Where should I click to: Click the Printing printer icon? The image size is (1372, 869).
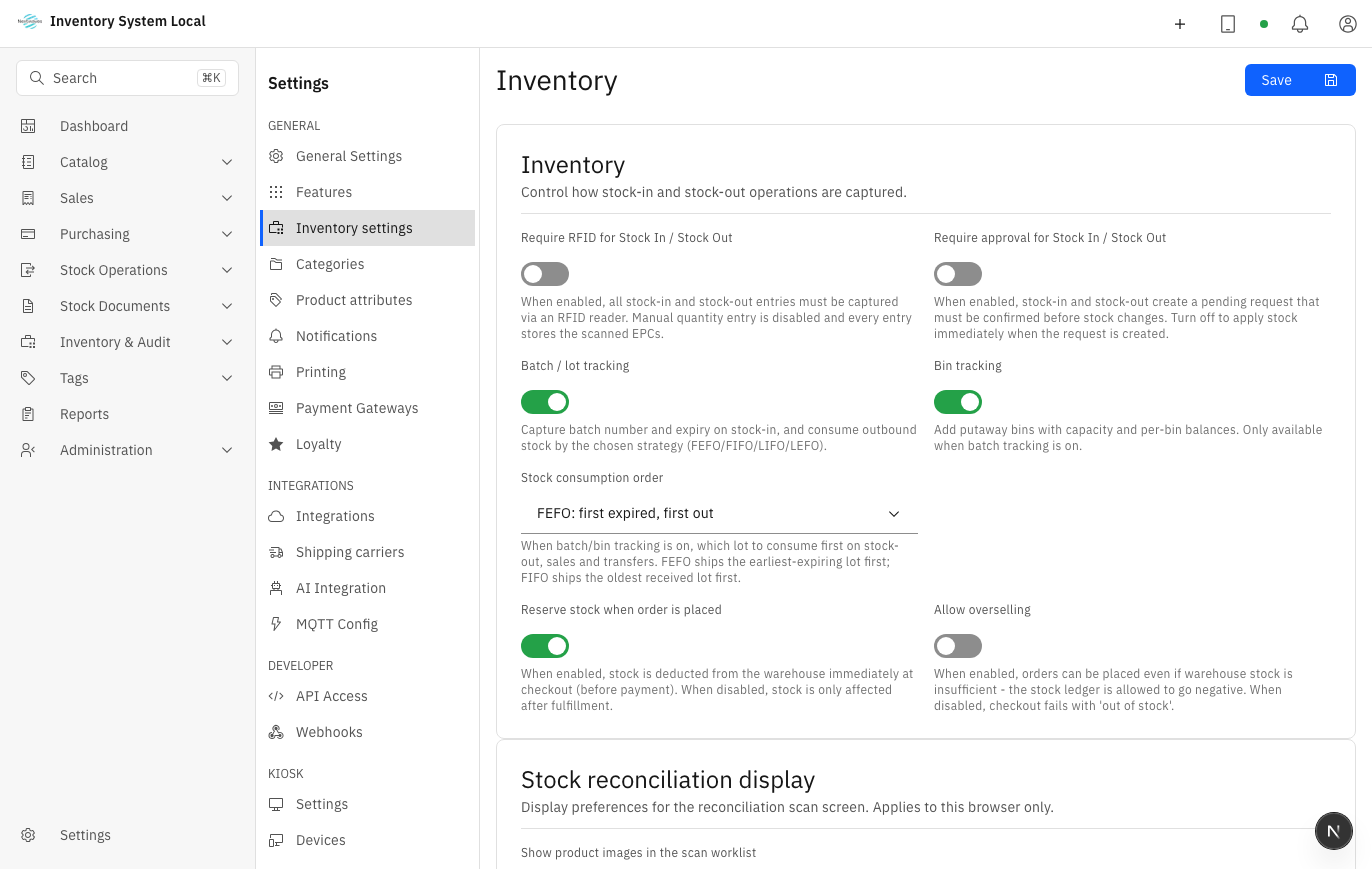[276, 372]
